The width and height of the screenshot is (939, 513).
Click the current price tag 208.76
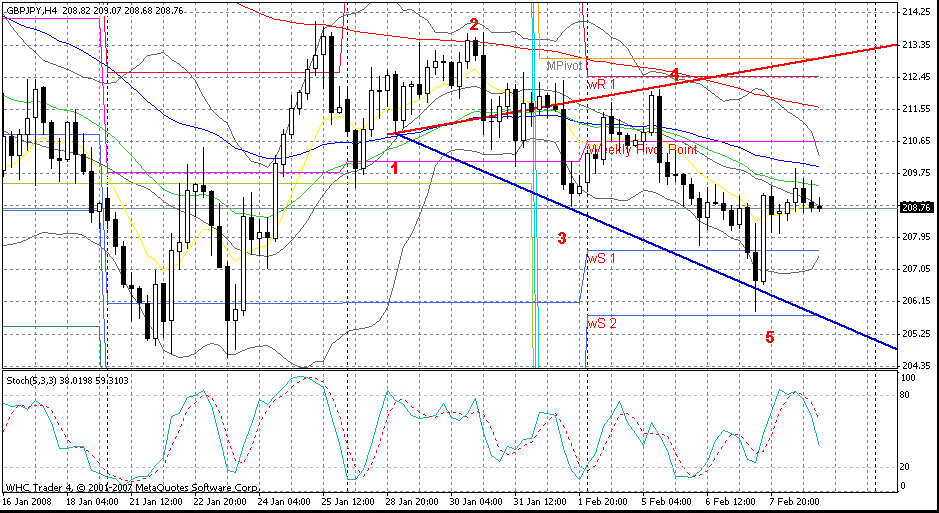(x=917, y=208)
